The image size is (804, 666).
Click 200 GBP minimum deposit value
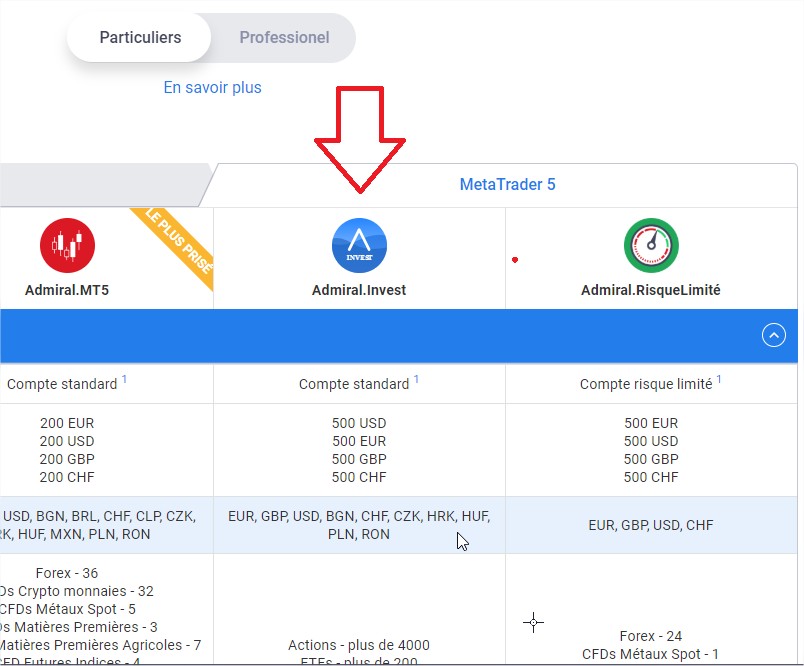tap(67, 459)
